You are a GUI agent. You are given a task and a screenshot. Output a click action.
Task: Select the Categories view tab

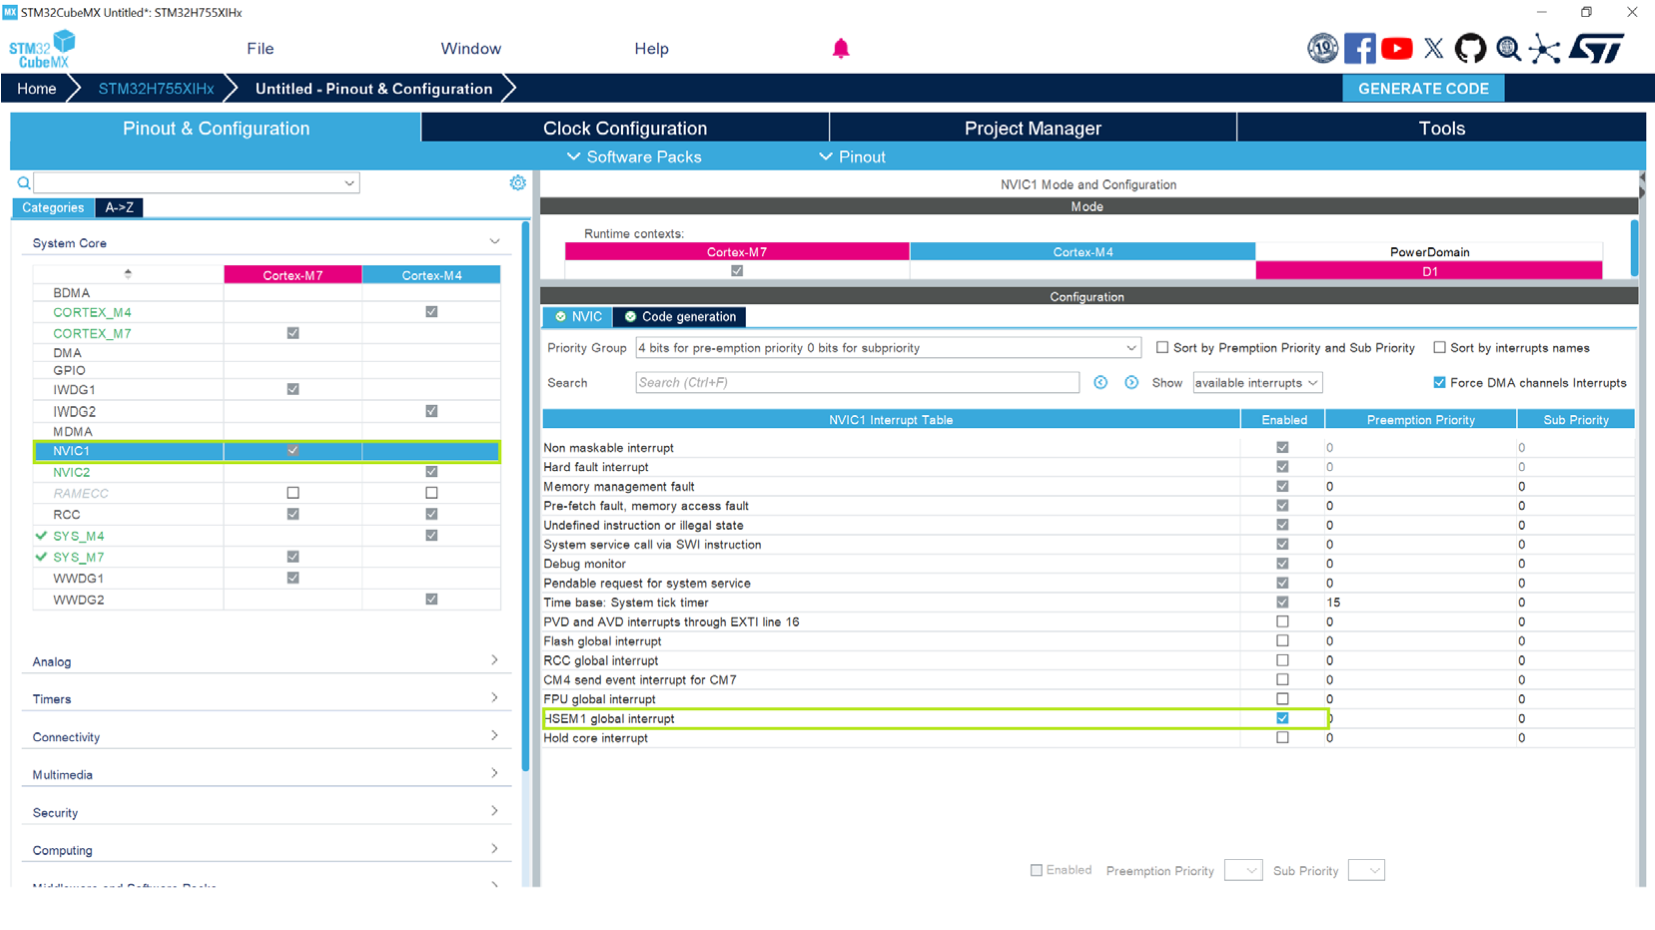53,208
